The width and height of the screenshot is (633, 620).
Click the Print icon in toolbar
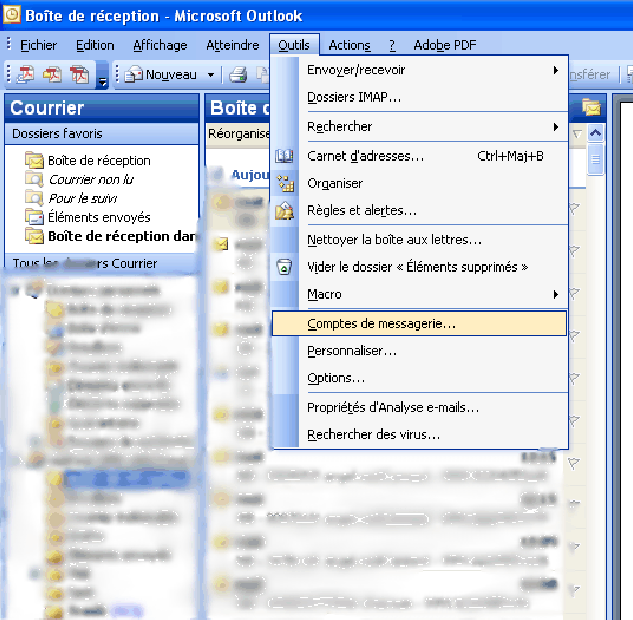[238, 75]
